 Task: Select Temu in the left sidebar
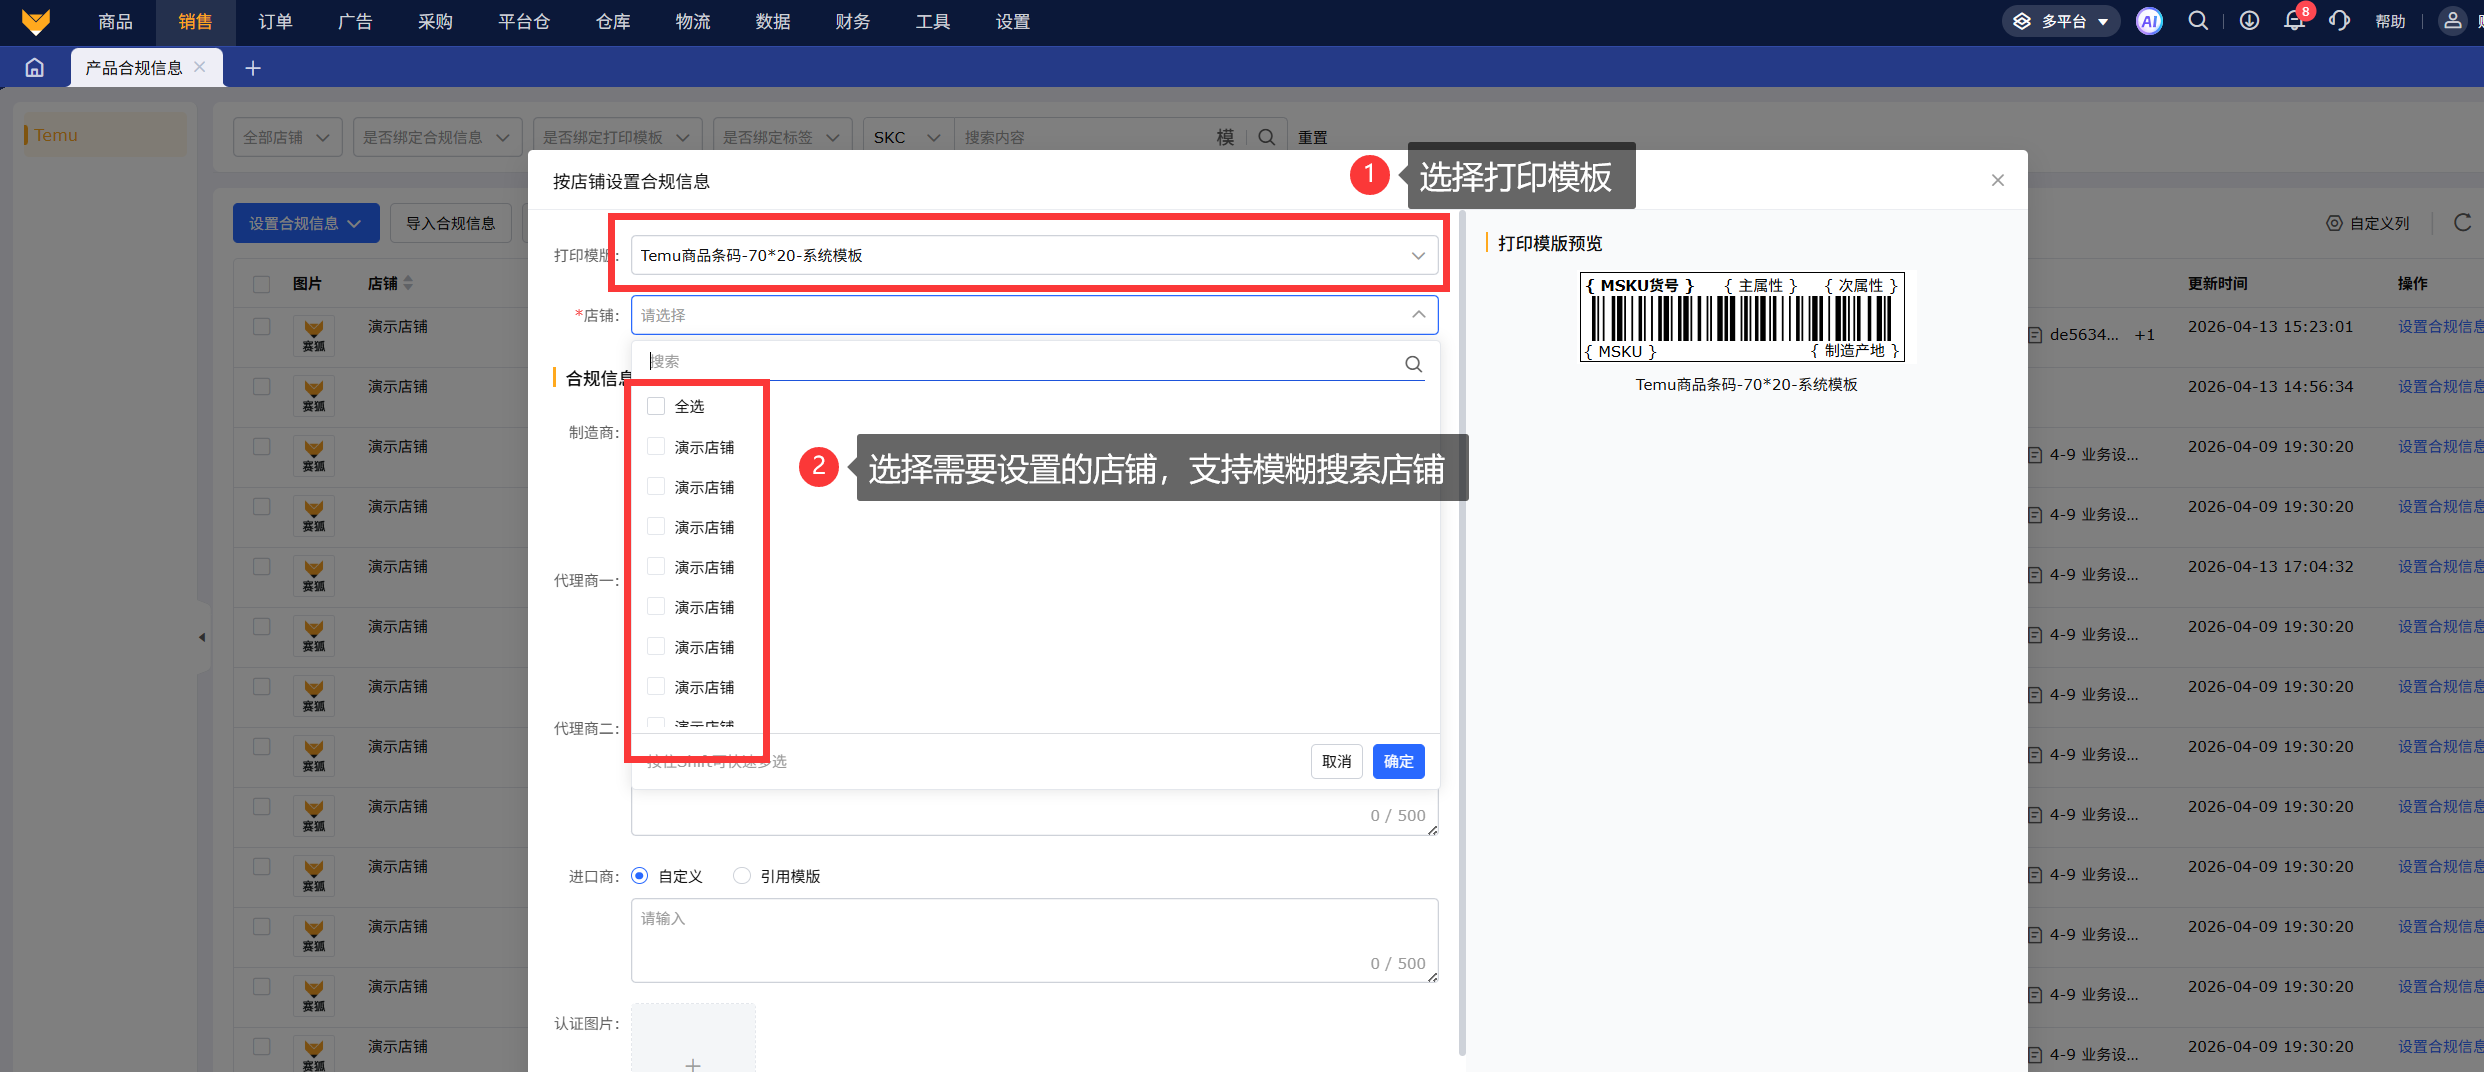tap(104, 135)
